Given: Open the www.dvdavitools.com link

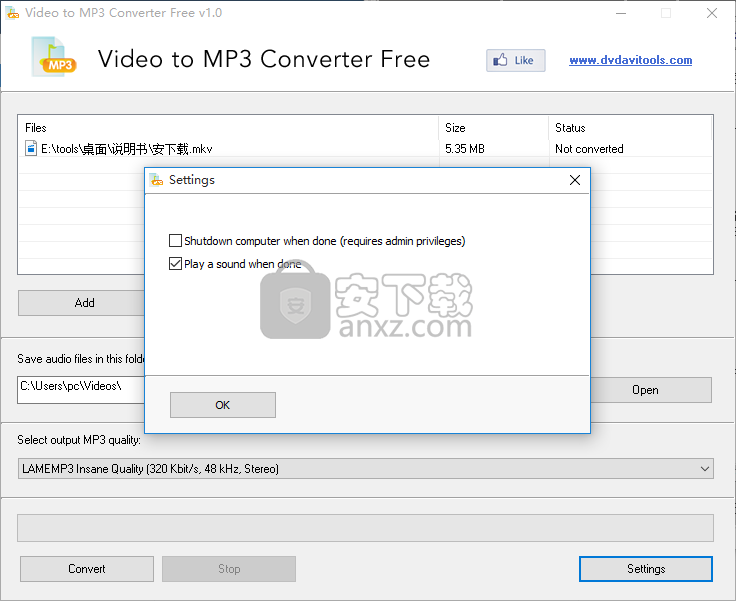Looking at the screenshot, I should click(x=630, y=60).
